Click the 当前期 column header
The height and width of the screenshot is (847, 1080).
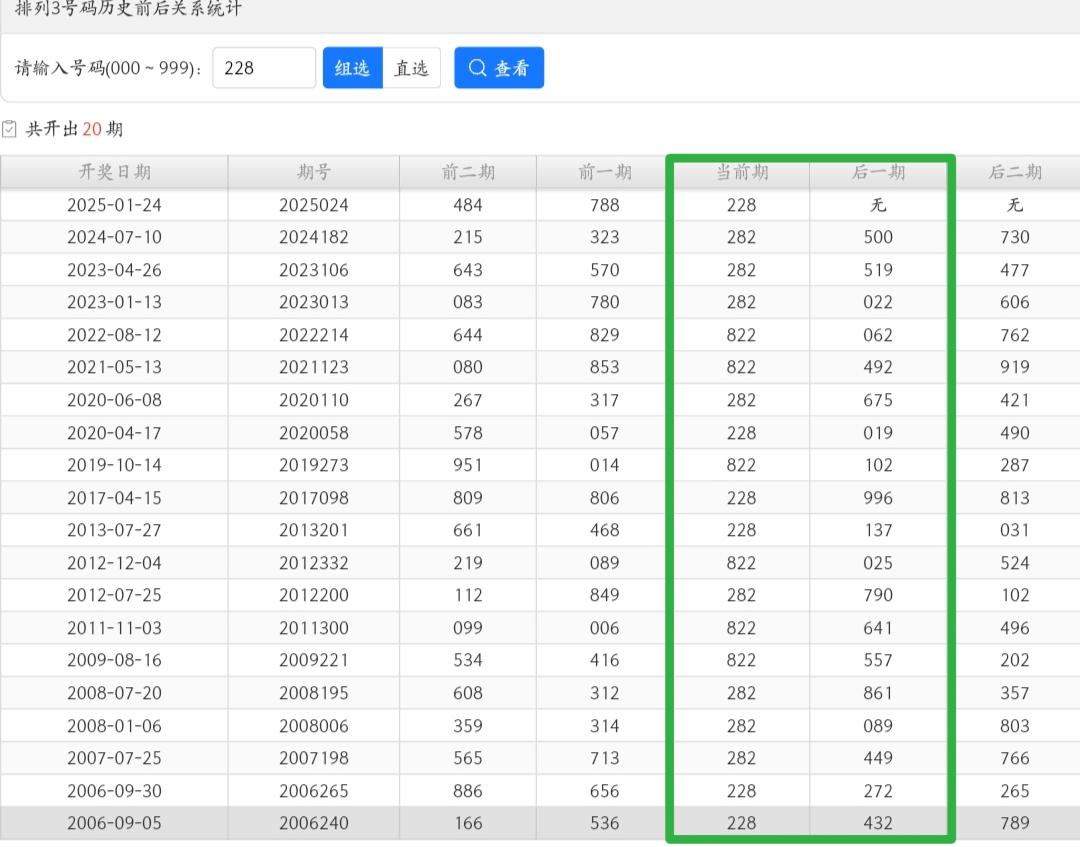point(741,172)
